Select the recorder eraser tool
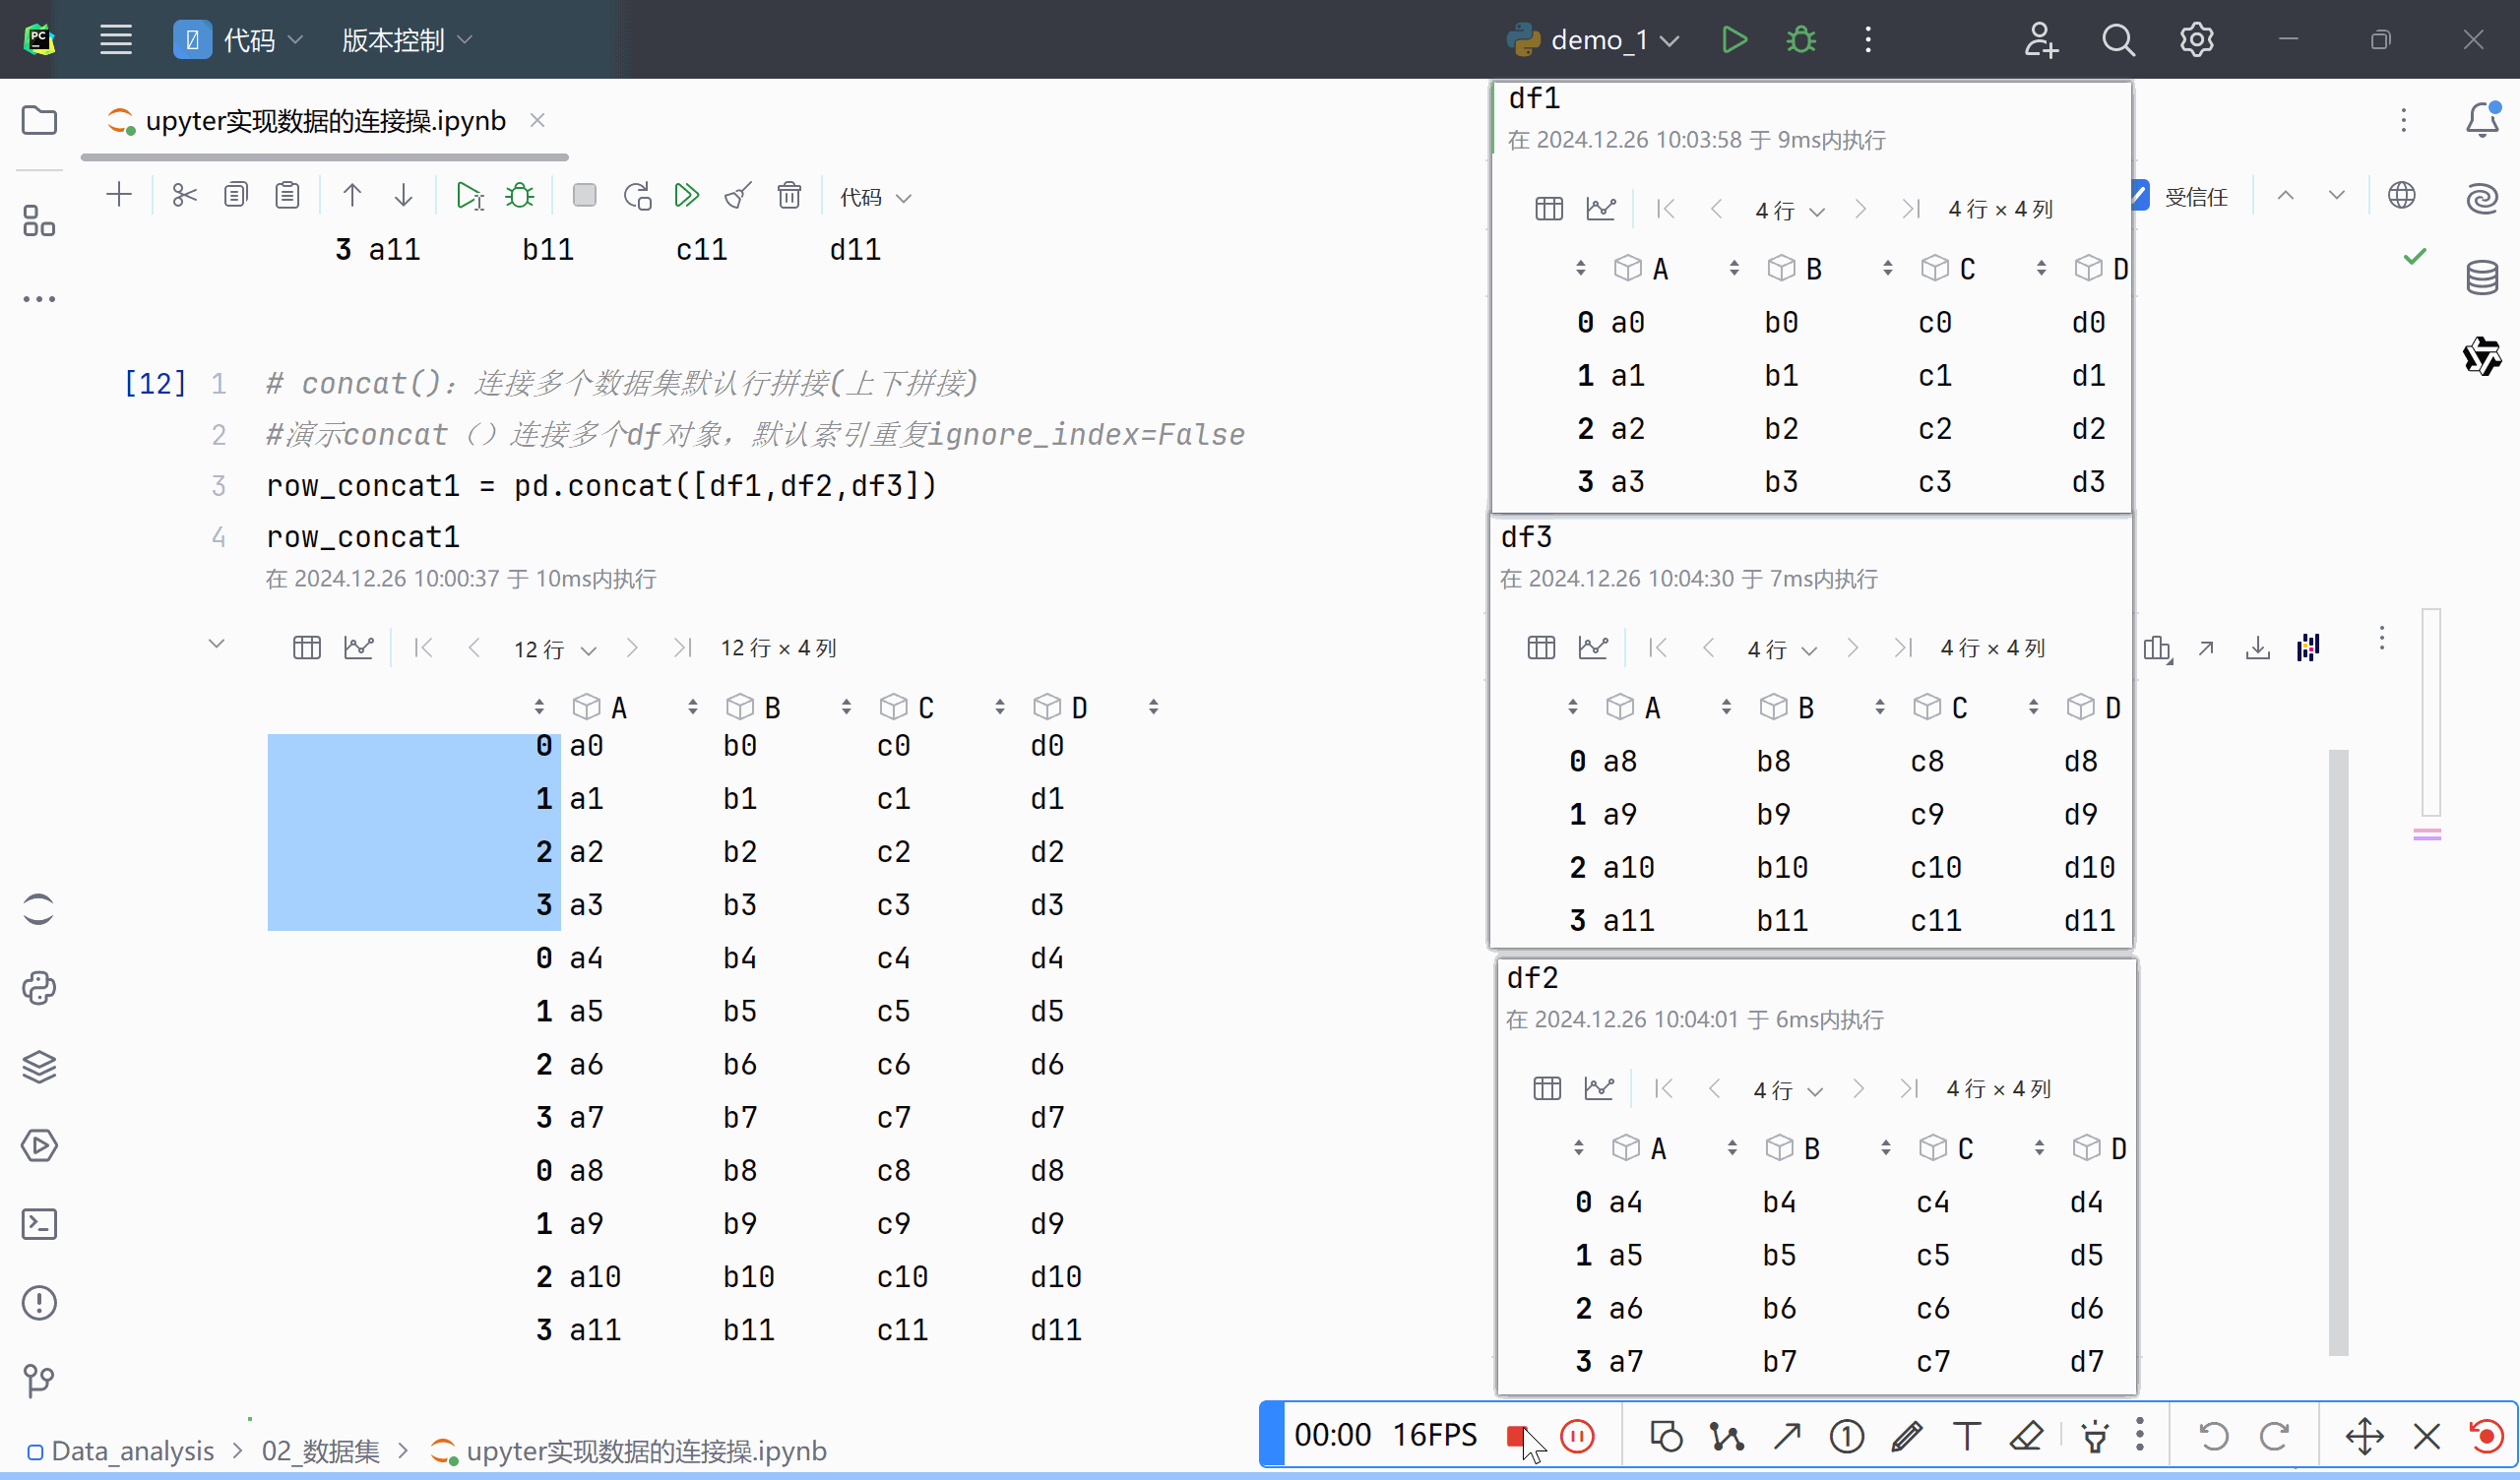The width and height of the screenshot is (2520, 1480). 2027,1437
